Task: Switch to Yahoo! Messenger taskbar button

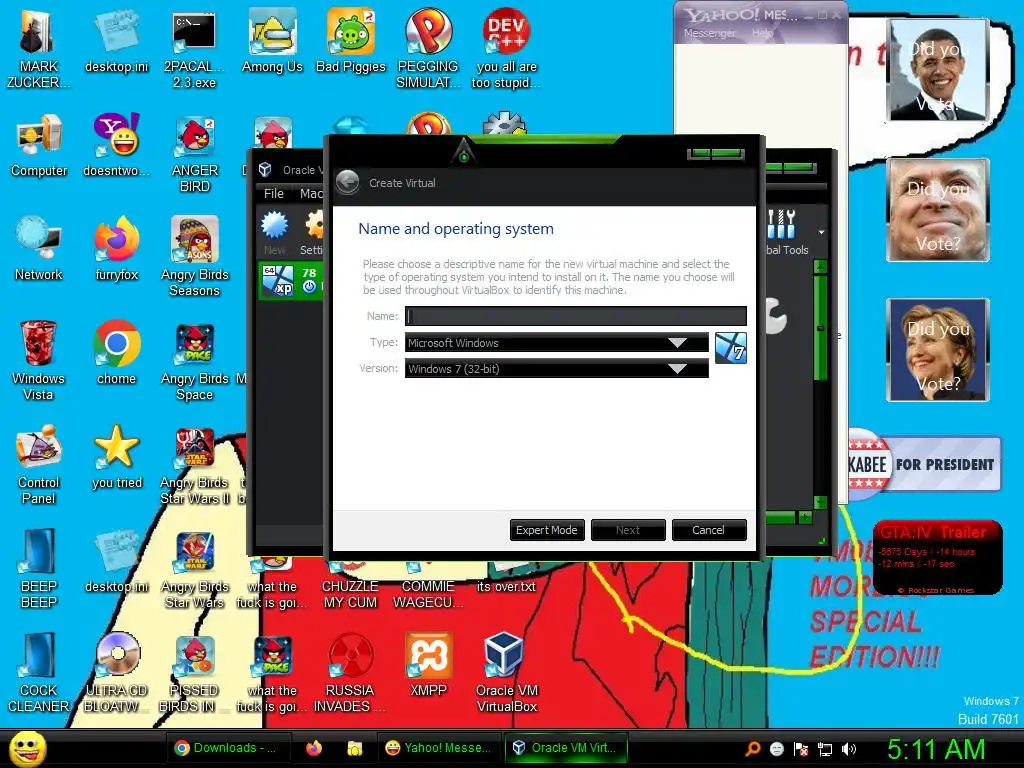Action: tap(438, 748)
